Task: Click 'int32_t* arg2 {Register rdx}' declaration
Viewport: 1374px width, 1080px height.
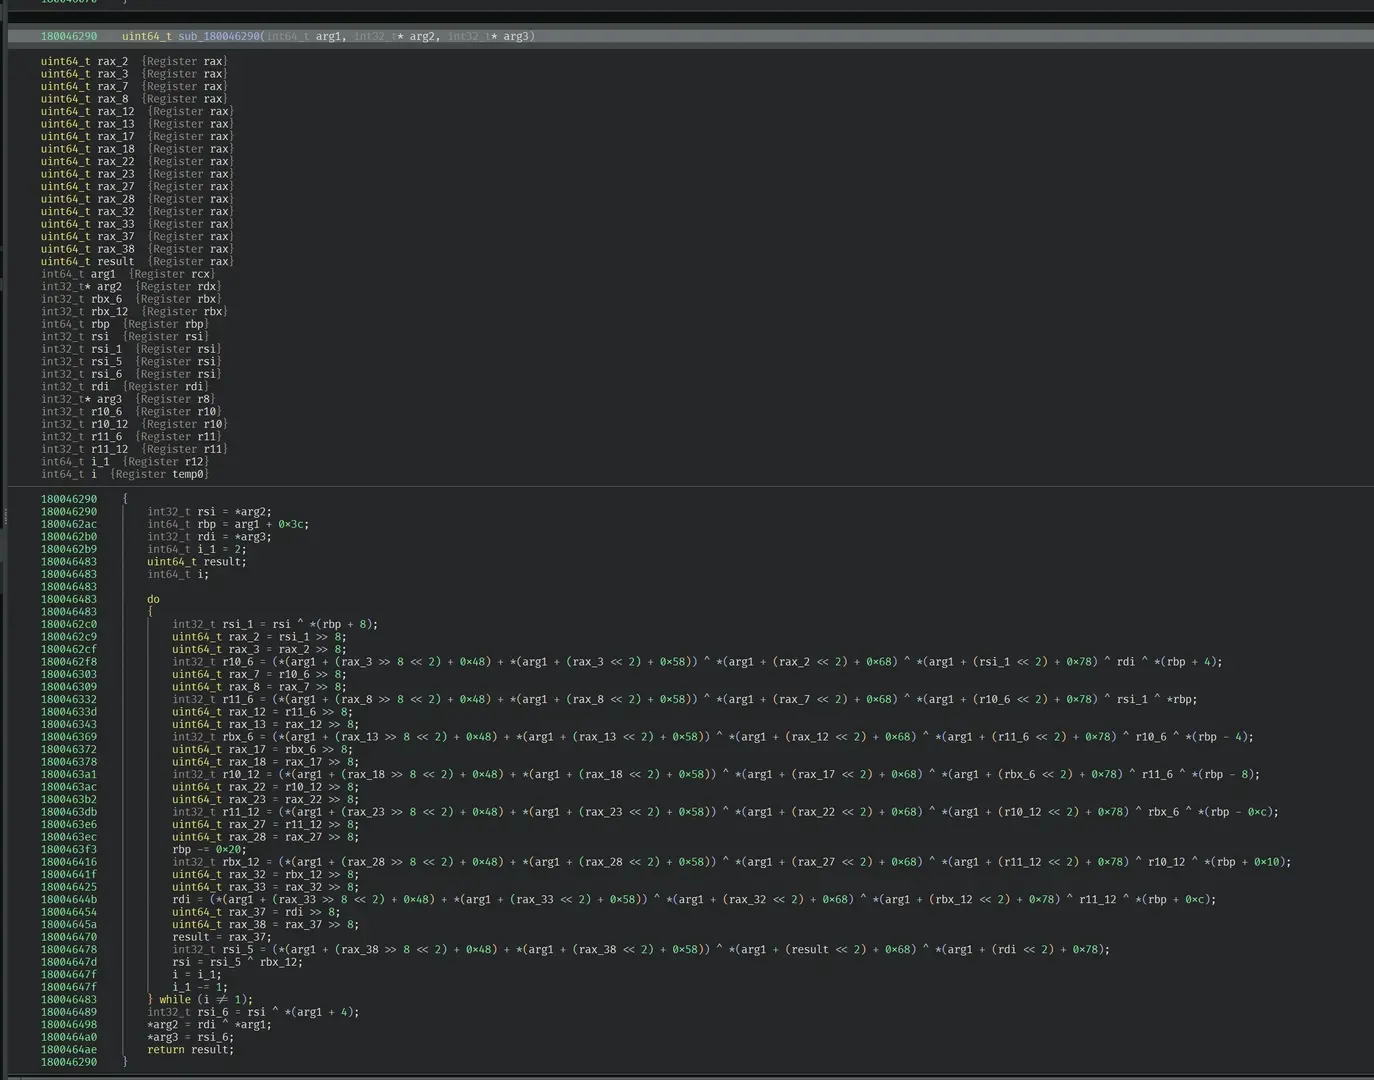Action: click(131, 286)
